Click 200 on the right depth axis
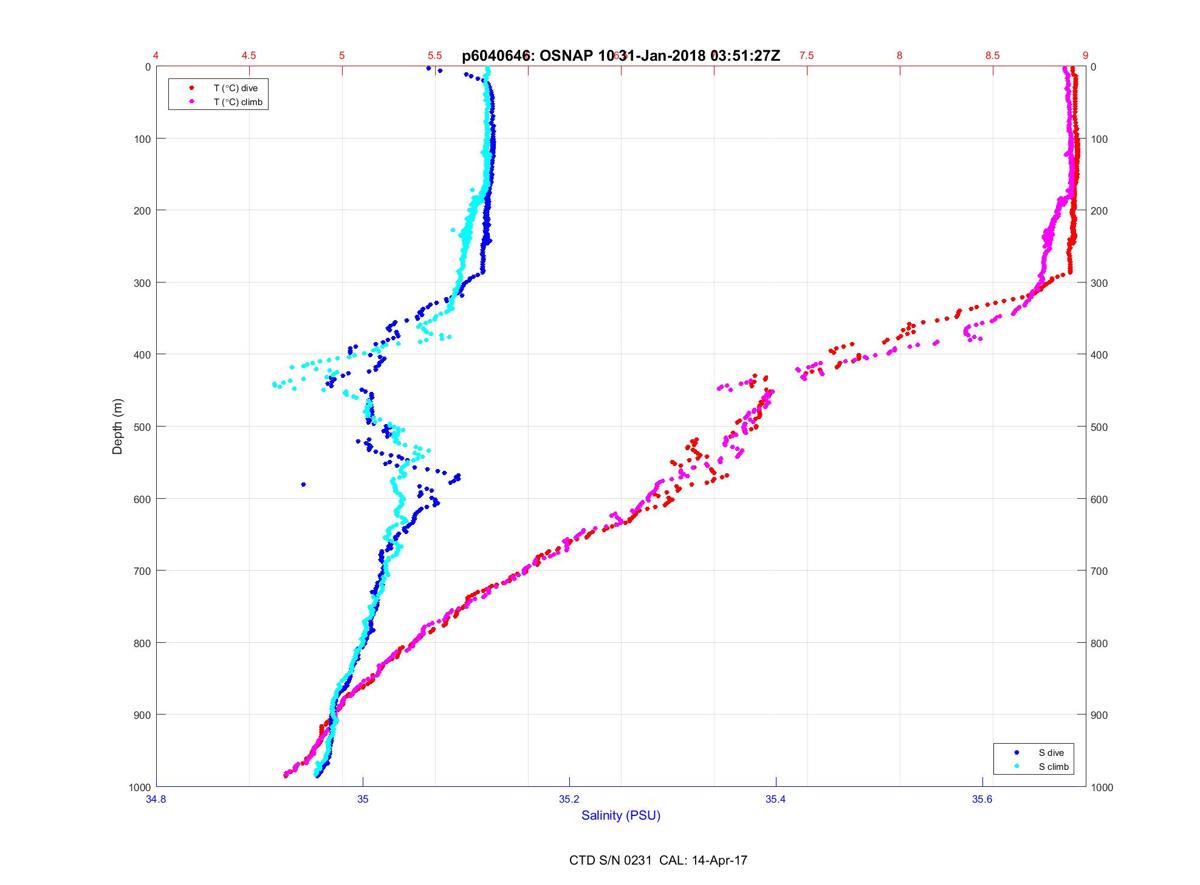 coord(1100,211)
